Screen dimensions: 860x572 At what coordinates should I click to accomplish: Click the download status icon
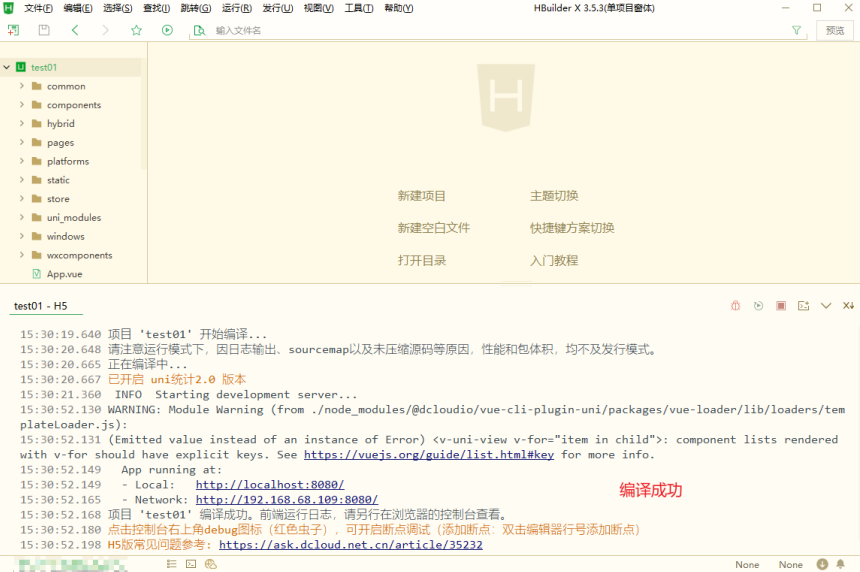(822, 564)
